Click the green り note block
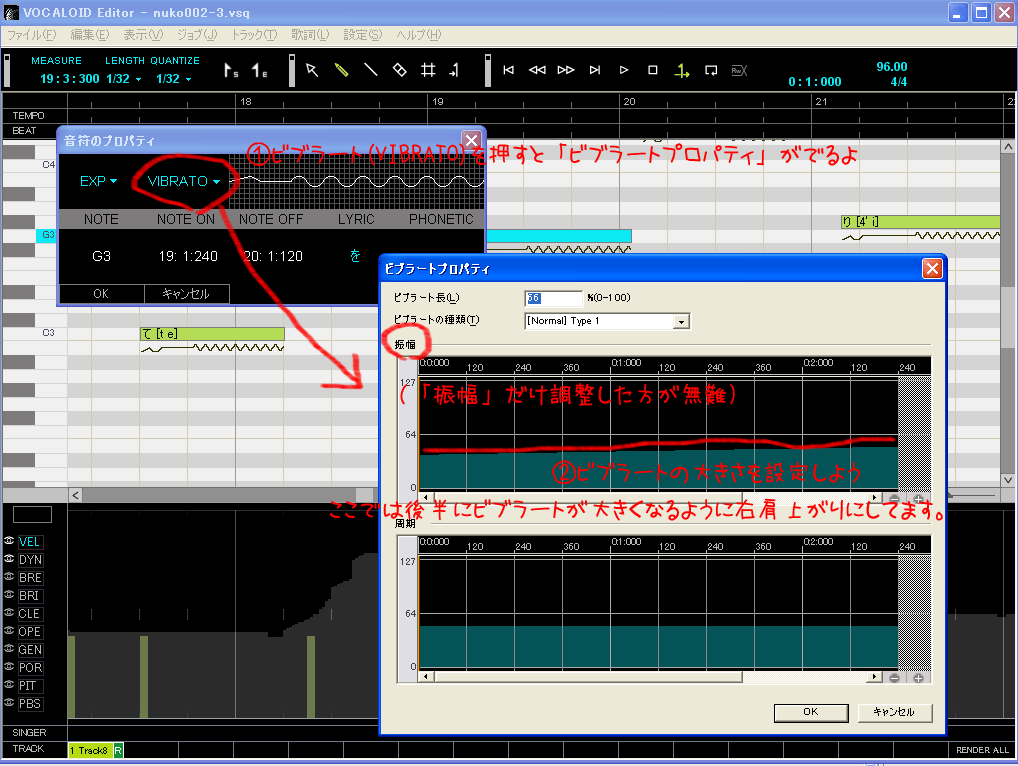The image size is (1018, 766). 920,221
